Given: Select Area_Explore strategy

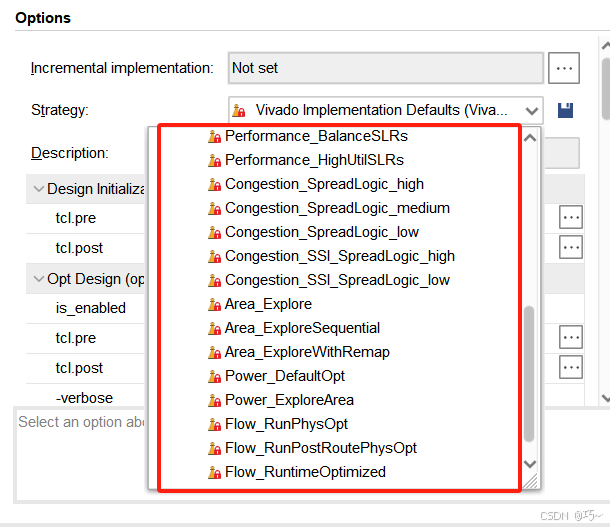Looking at the screenshot, I should click(x=268, y=304).
